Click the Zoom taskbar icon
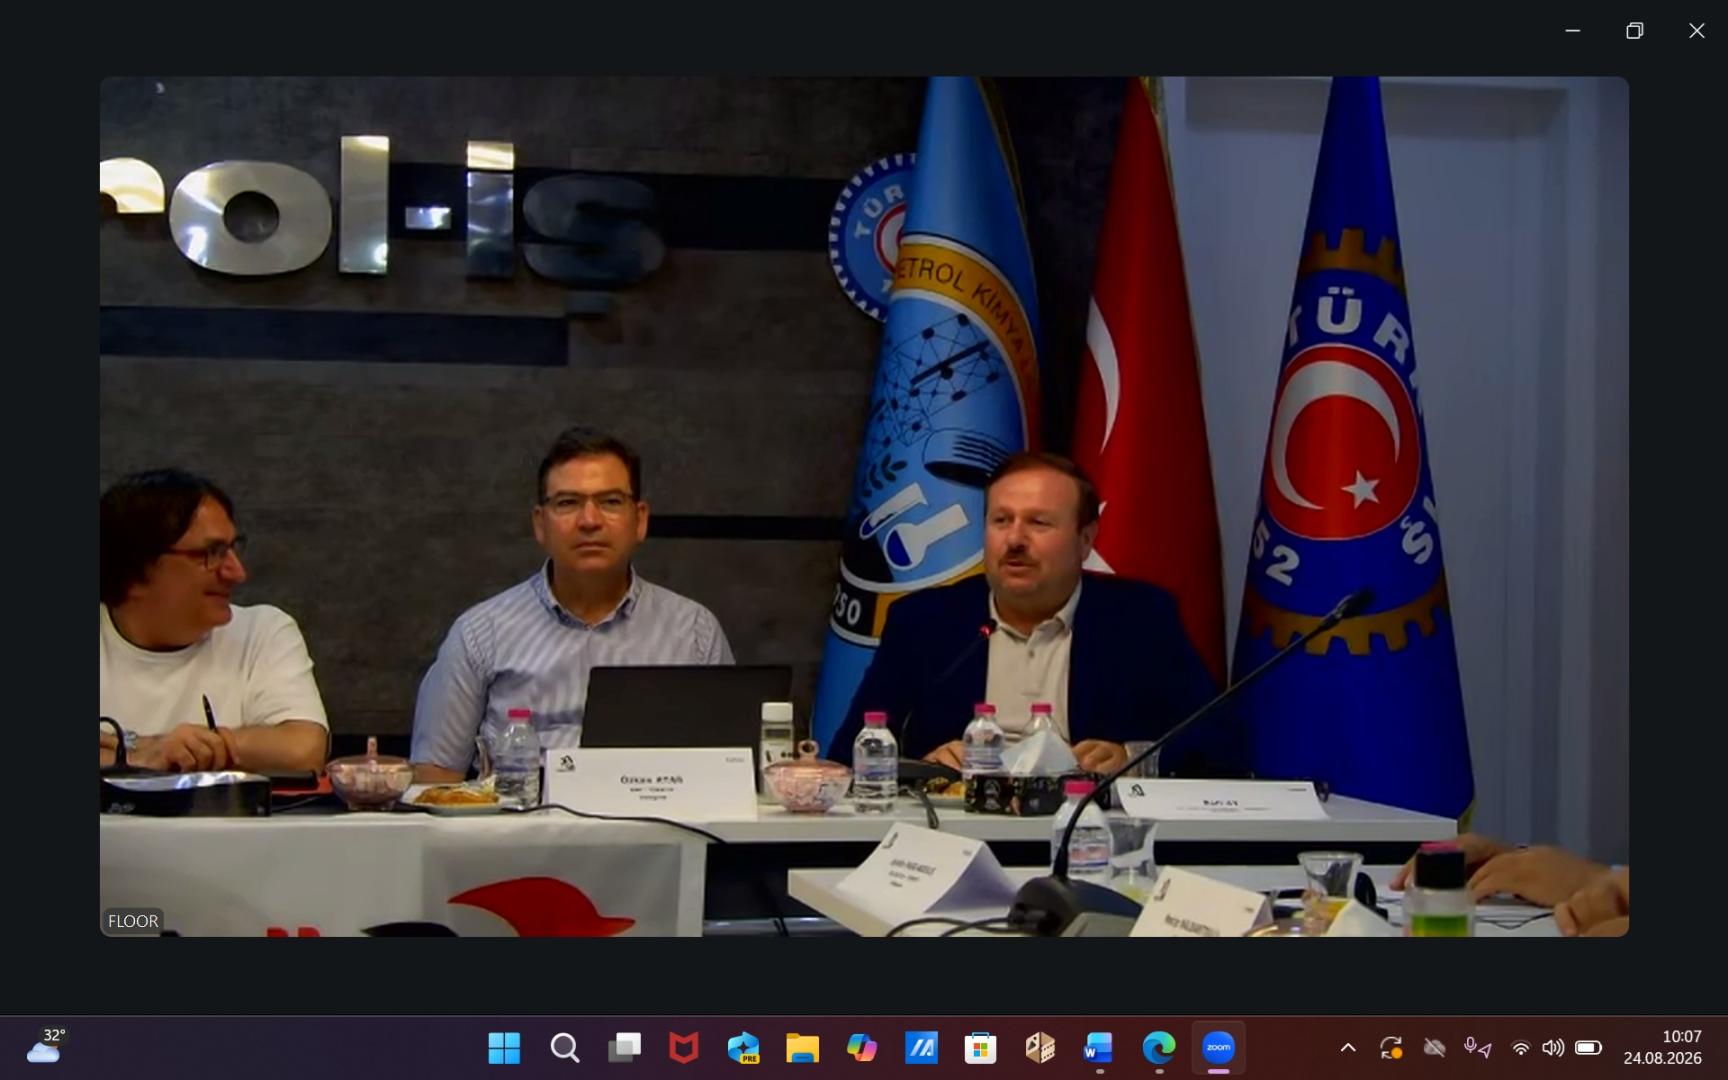1728x1080 pixels. pyautogui.click(x=1218, y=1048)
